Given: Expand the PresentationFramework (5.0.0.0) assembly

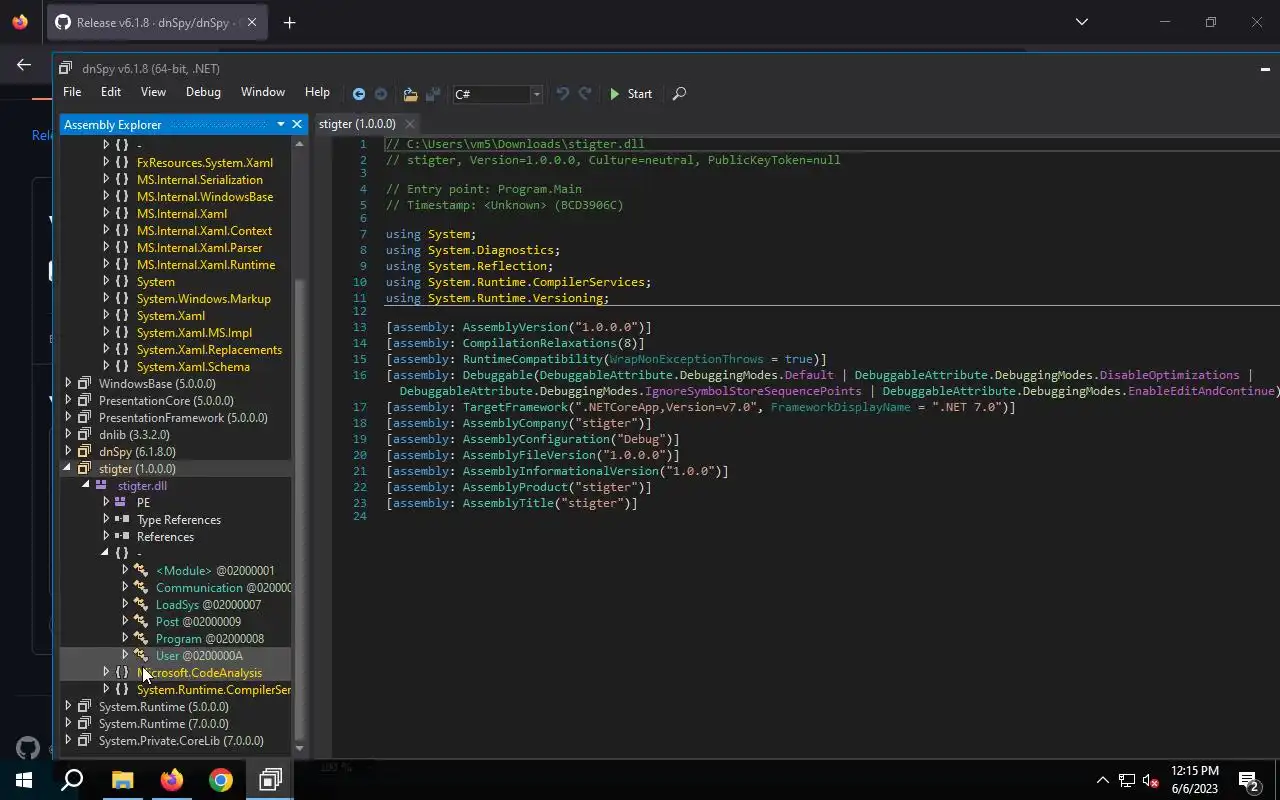Looking at the screenshot, I should (x=68, y=417).
